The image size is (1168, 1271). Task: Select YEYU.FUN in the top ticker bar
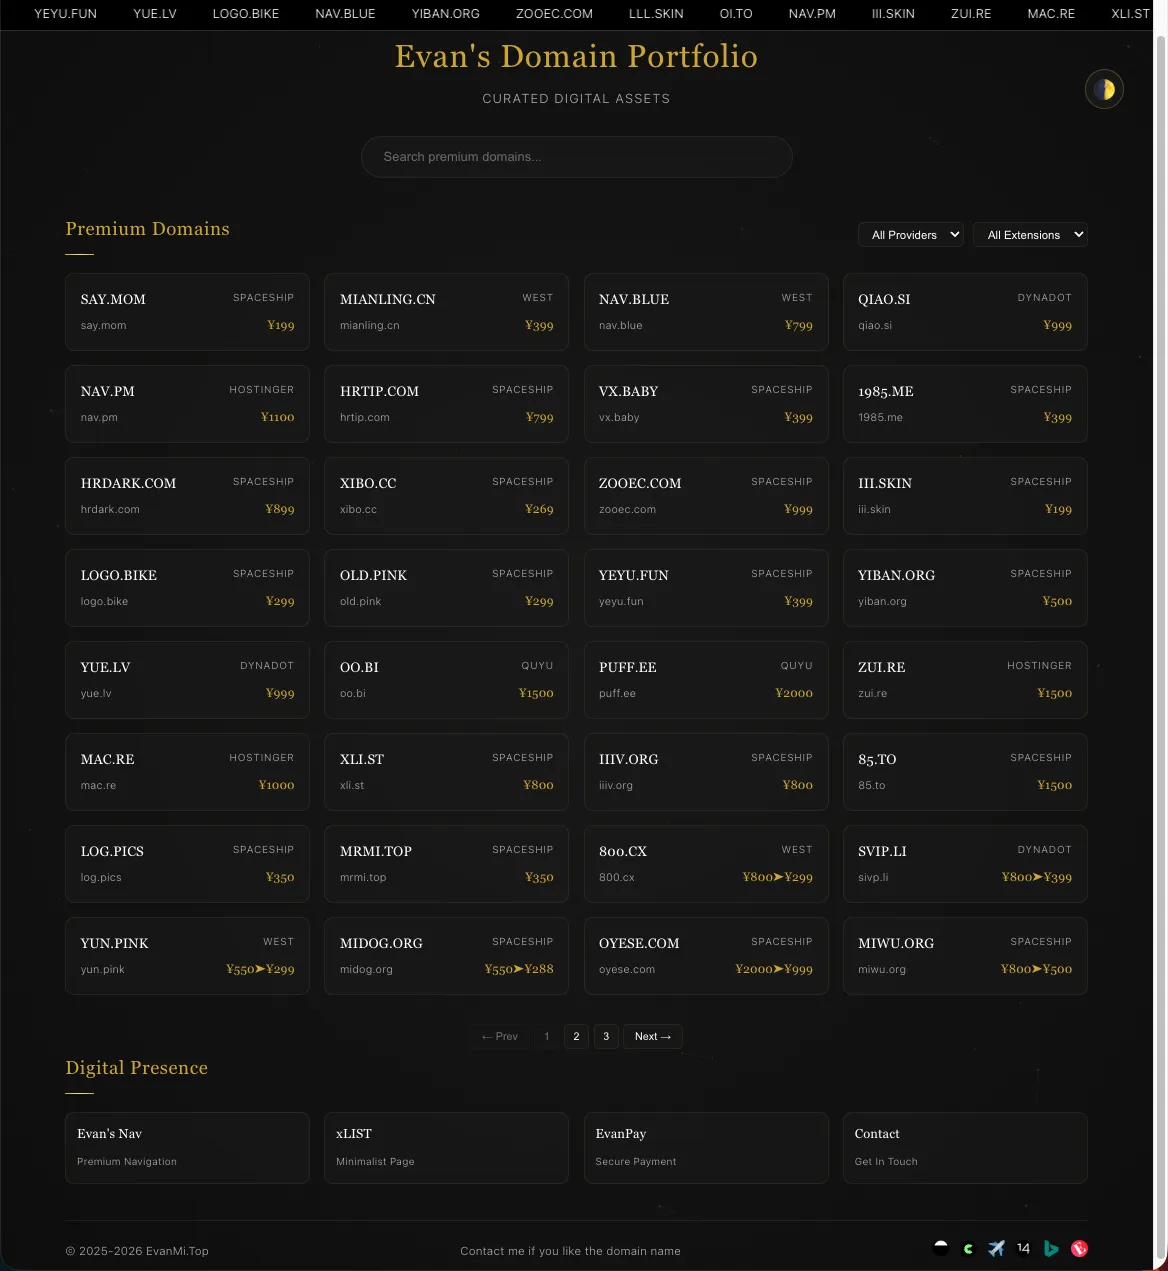point(66,14)
